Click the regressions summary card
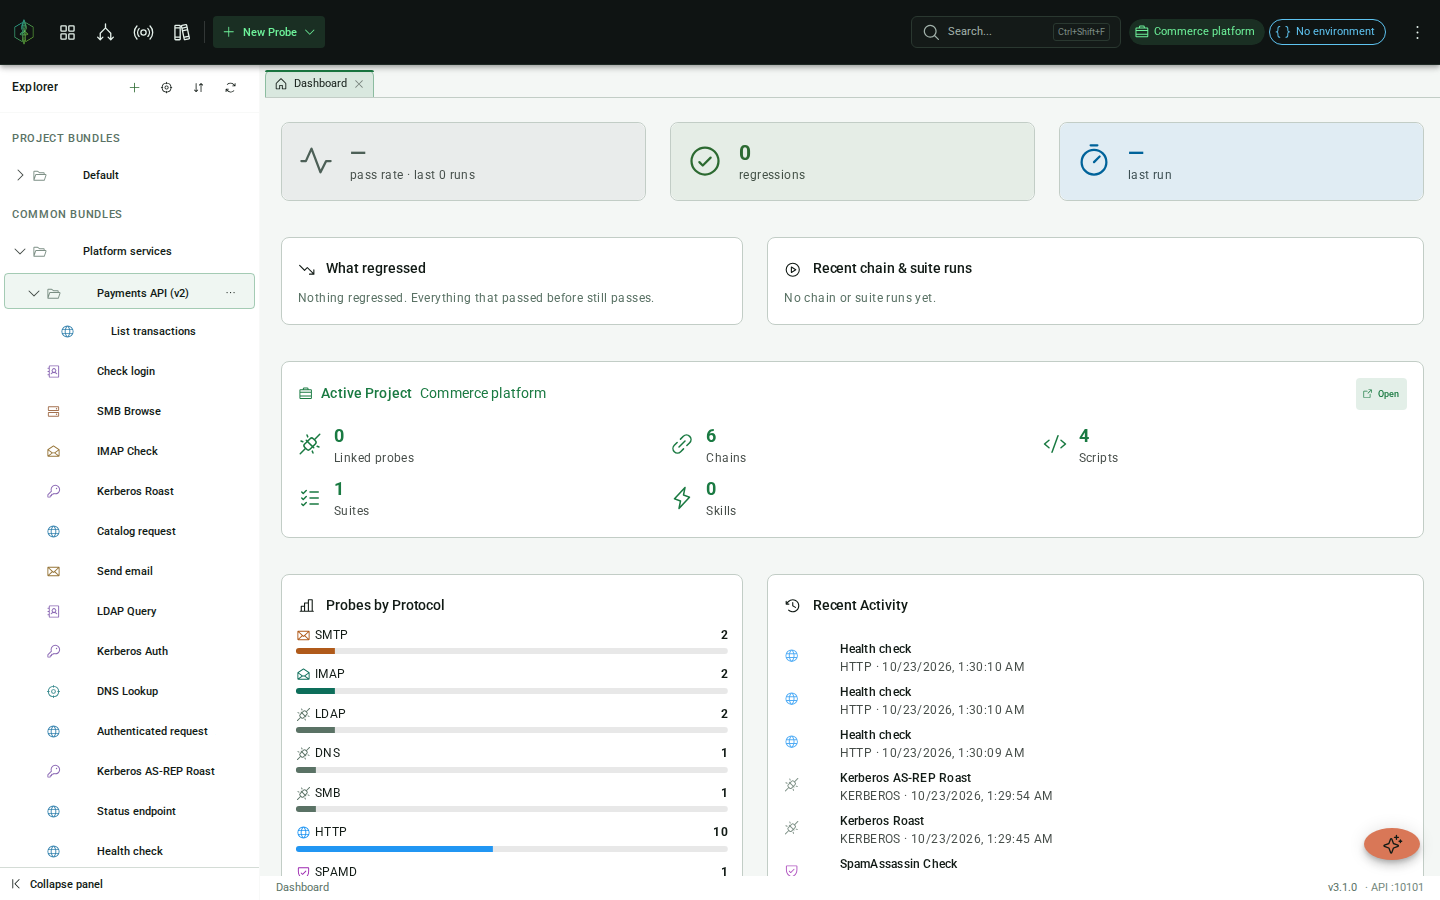The image size is (1440, 900). point(852,161)
